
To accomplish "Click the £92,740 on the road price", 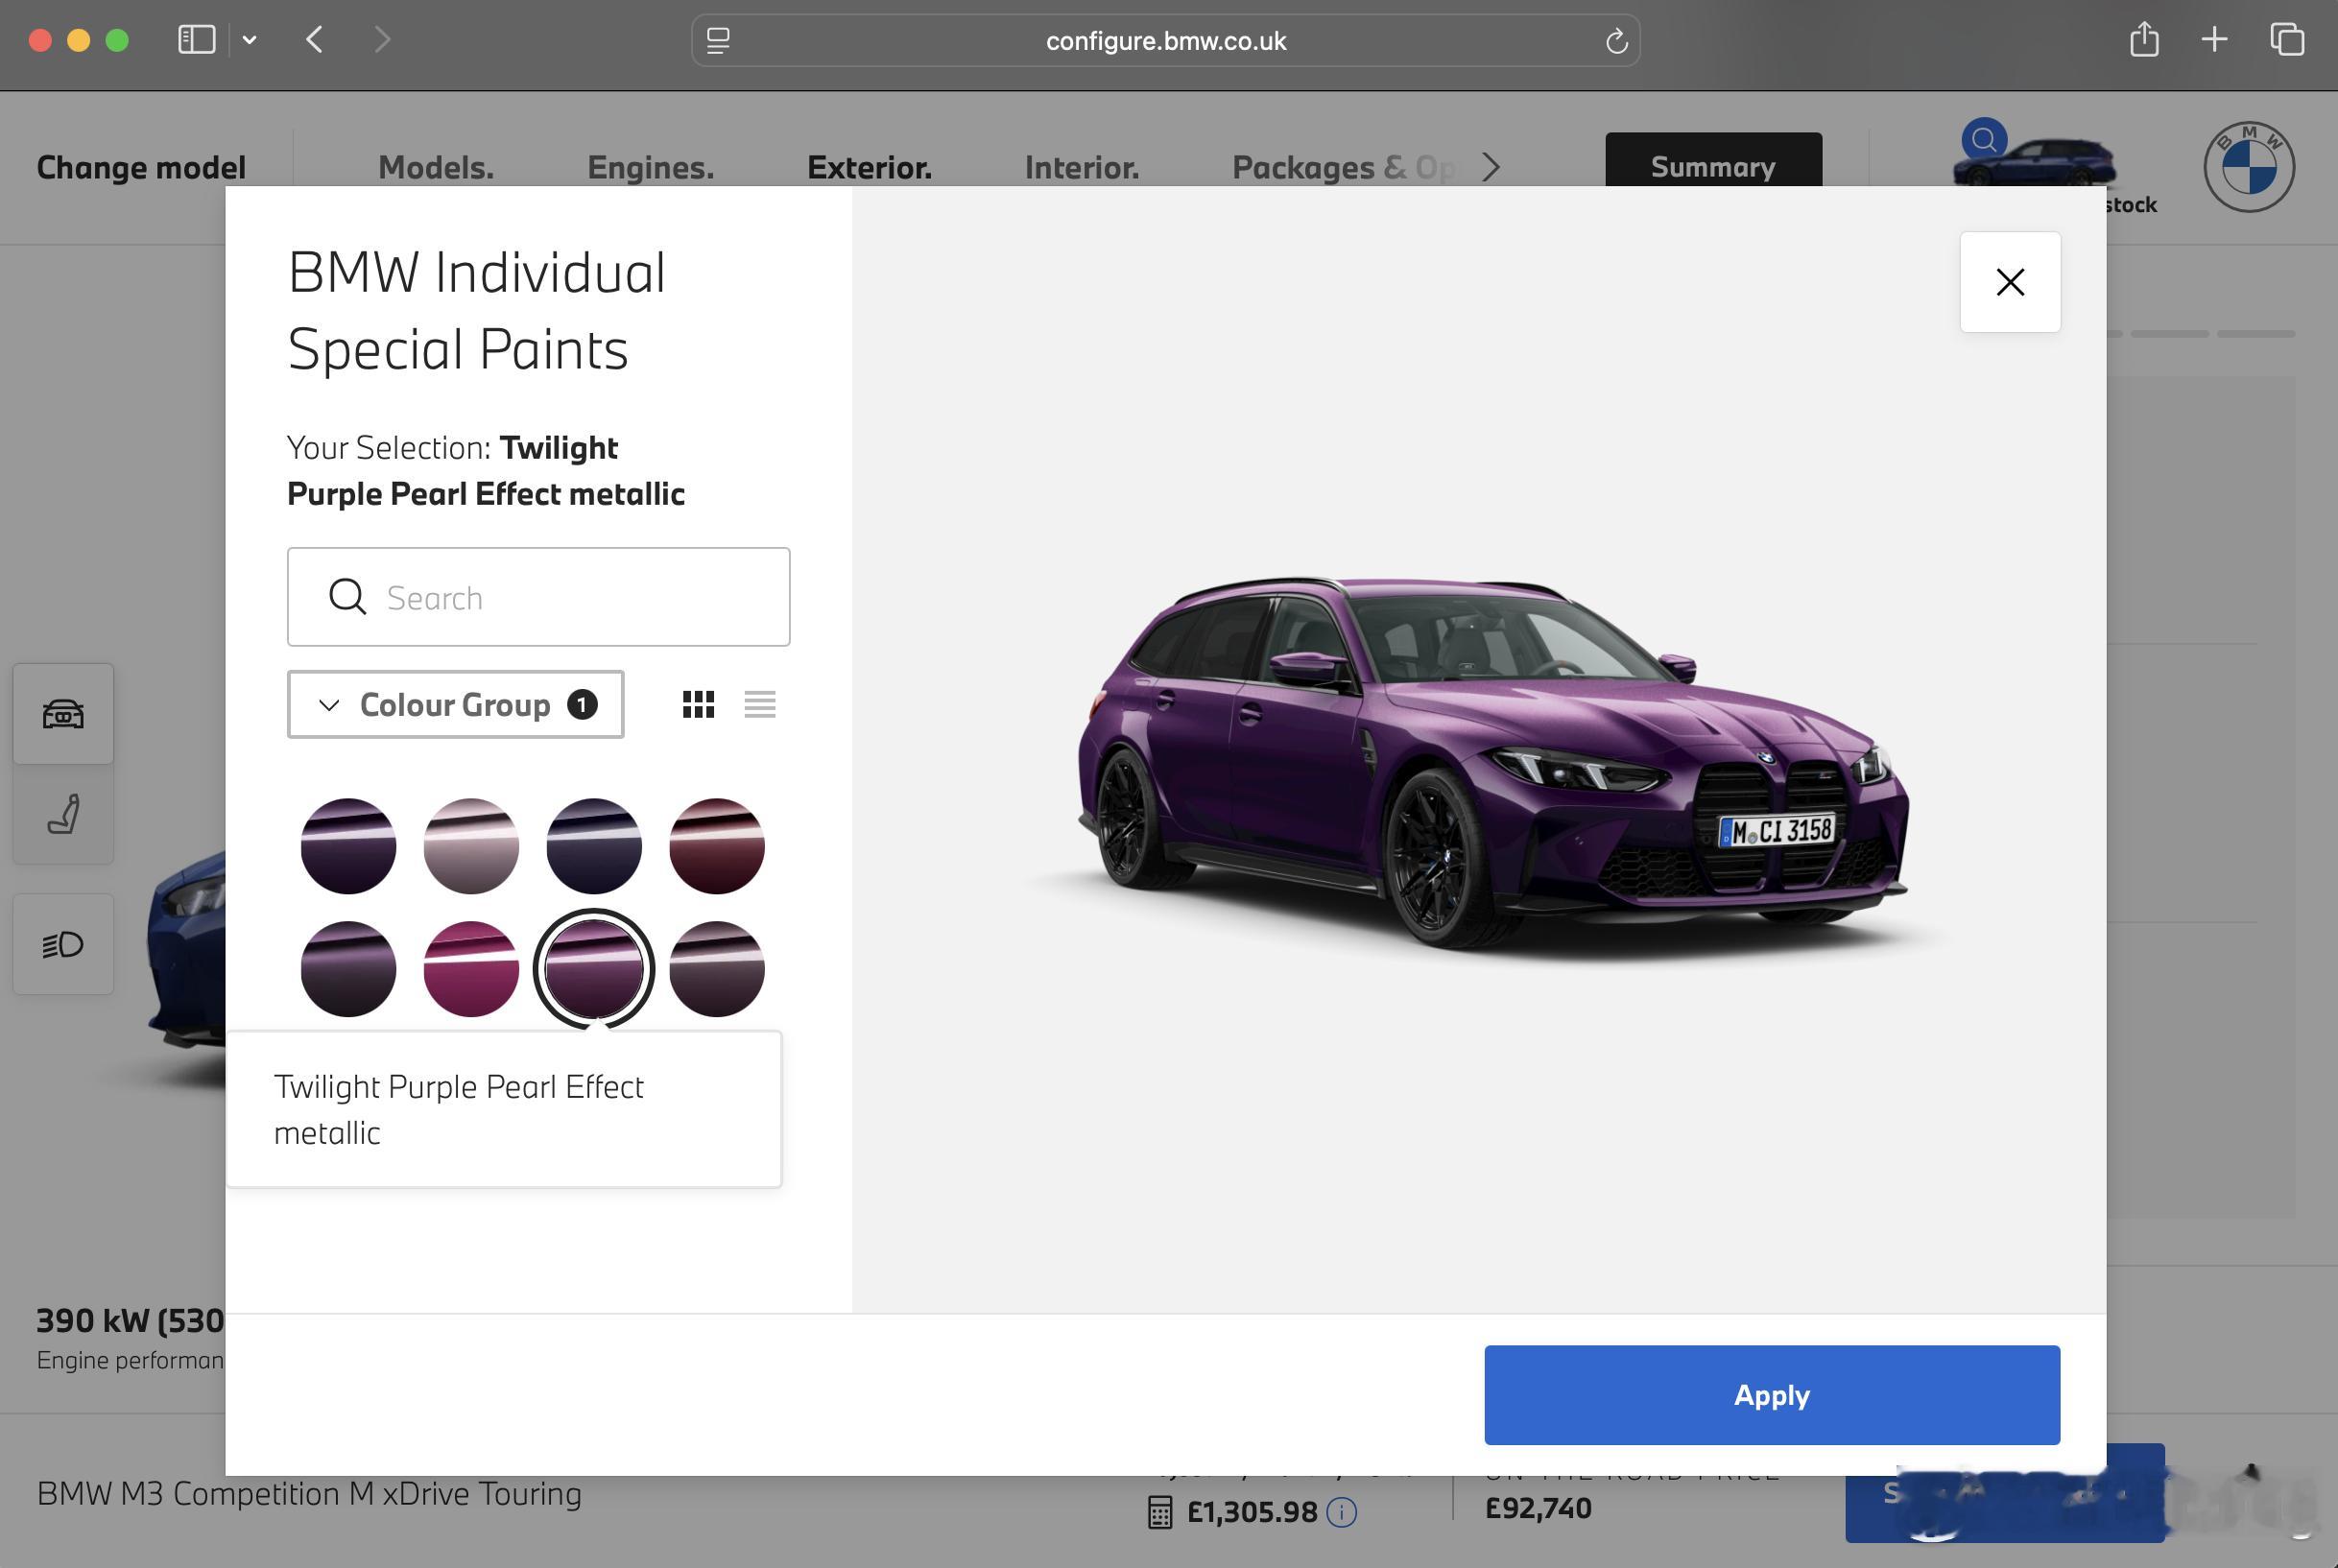I will click(x=1537, y=1508).
